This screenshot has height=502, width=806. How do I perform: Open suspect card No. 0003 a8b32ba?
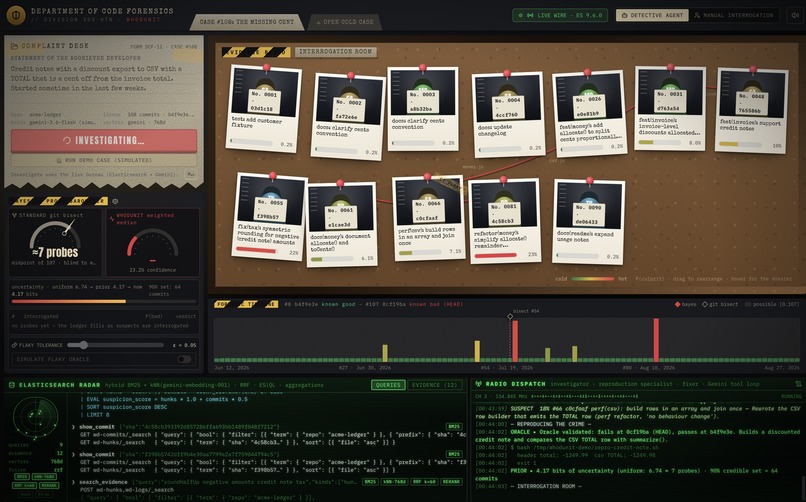pyautogui.click(x=423, y=108)
